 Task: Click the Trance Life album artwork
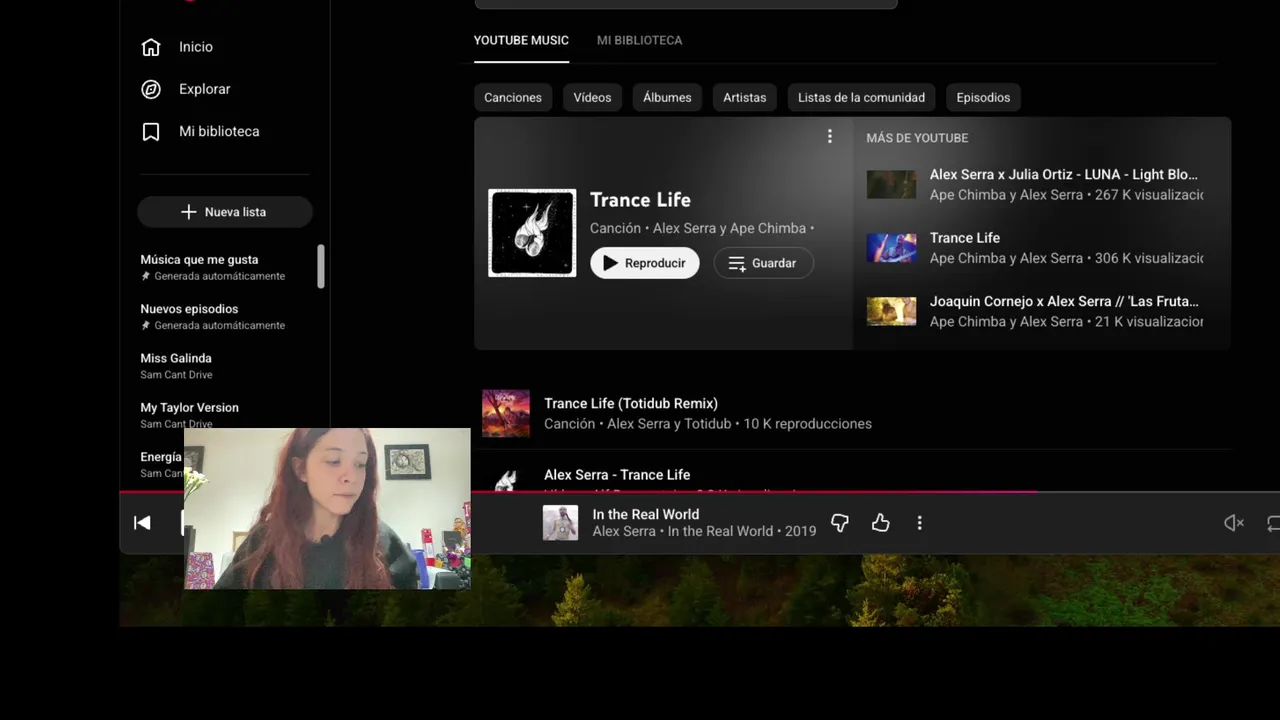532,233
